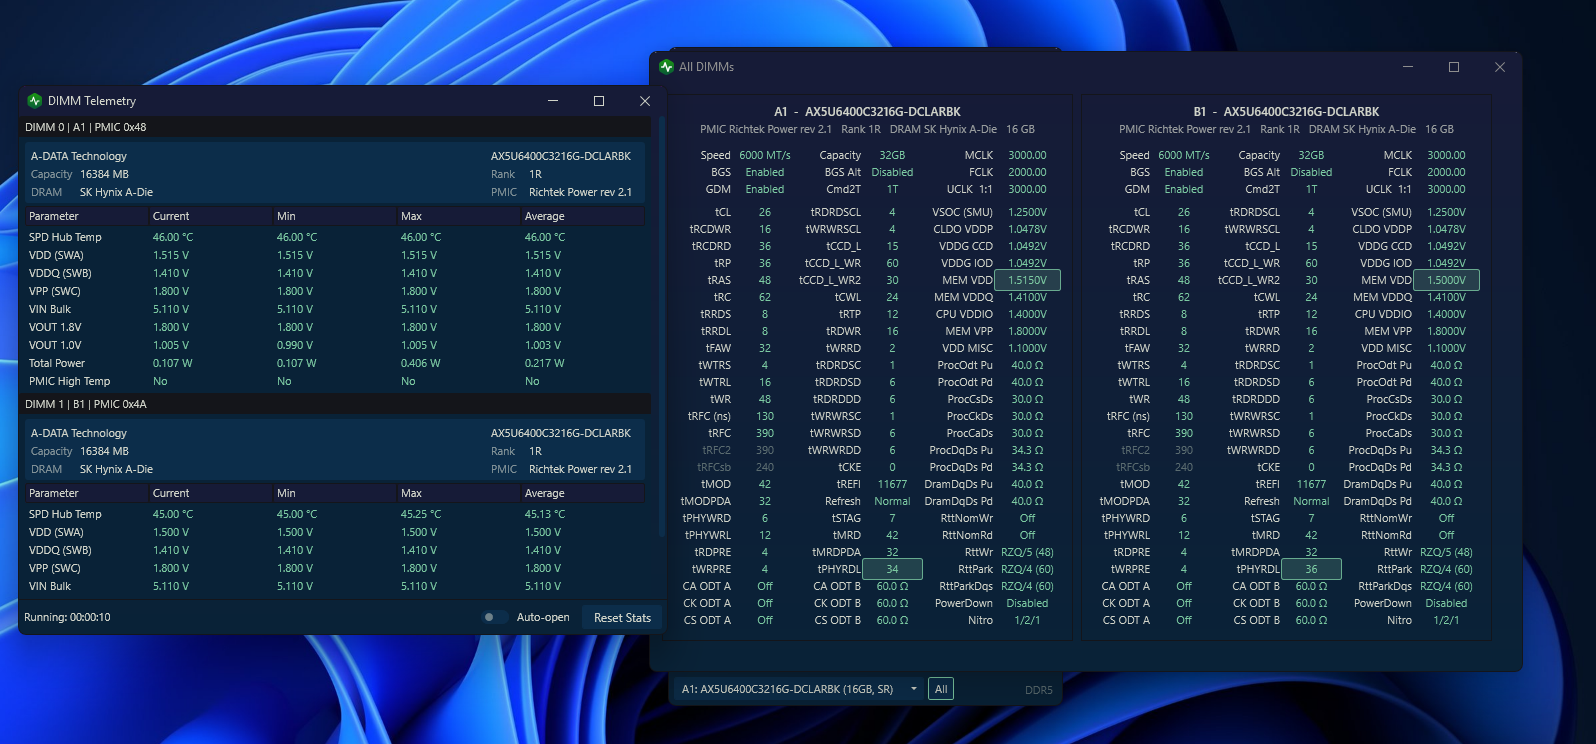Maximize the DIMM Telemetry window
Image resolution: width=1596 pixels, height=744 pixels.
599,101
